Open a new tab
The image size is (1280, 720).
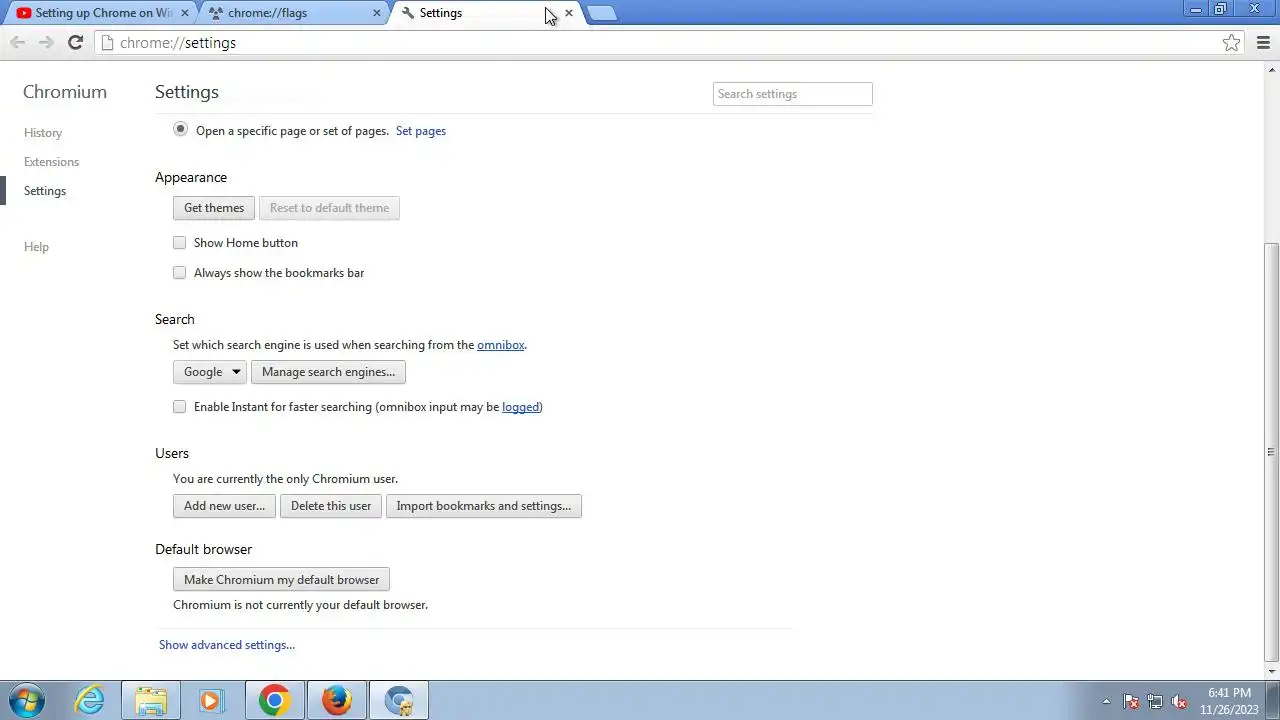pyautogui.click(x=601, y=13)
